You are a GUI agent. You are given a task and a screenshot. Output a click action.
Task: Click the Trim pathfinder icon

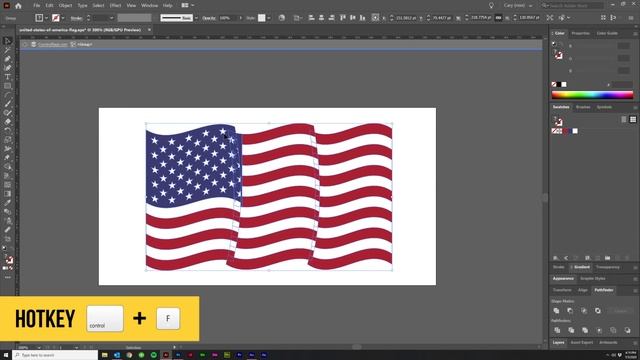coord(571,330)
